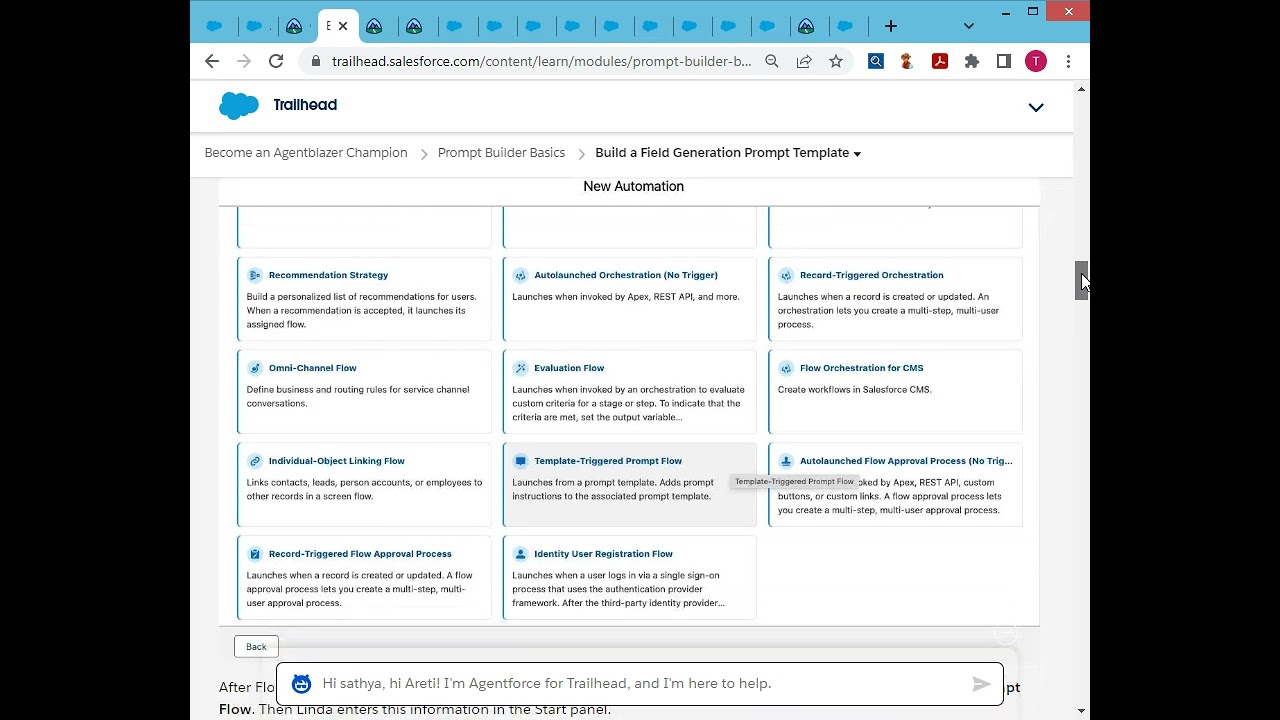Click text 'Launches when invoked by Apex, REST API, and more.'
The image size is (1280, 720).
click(626, 297)
